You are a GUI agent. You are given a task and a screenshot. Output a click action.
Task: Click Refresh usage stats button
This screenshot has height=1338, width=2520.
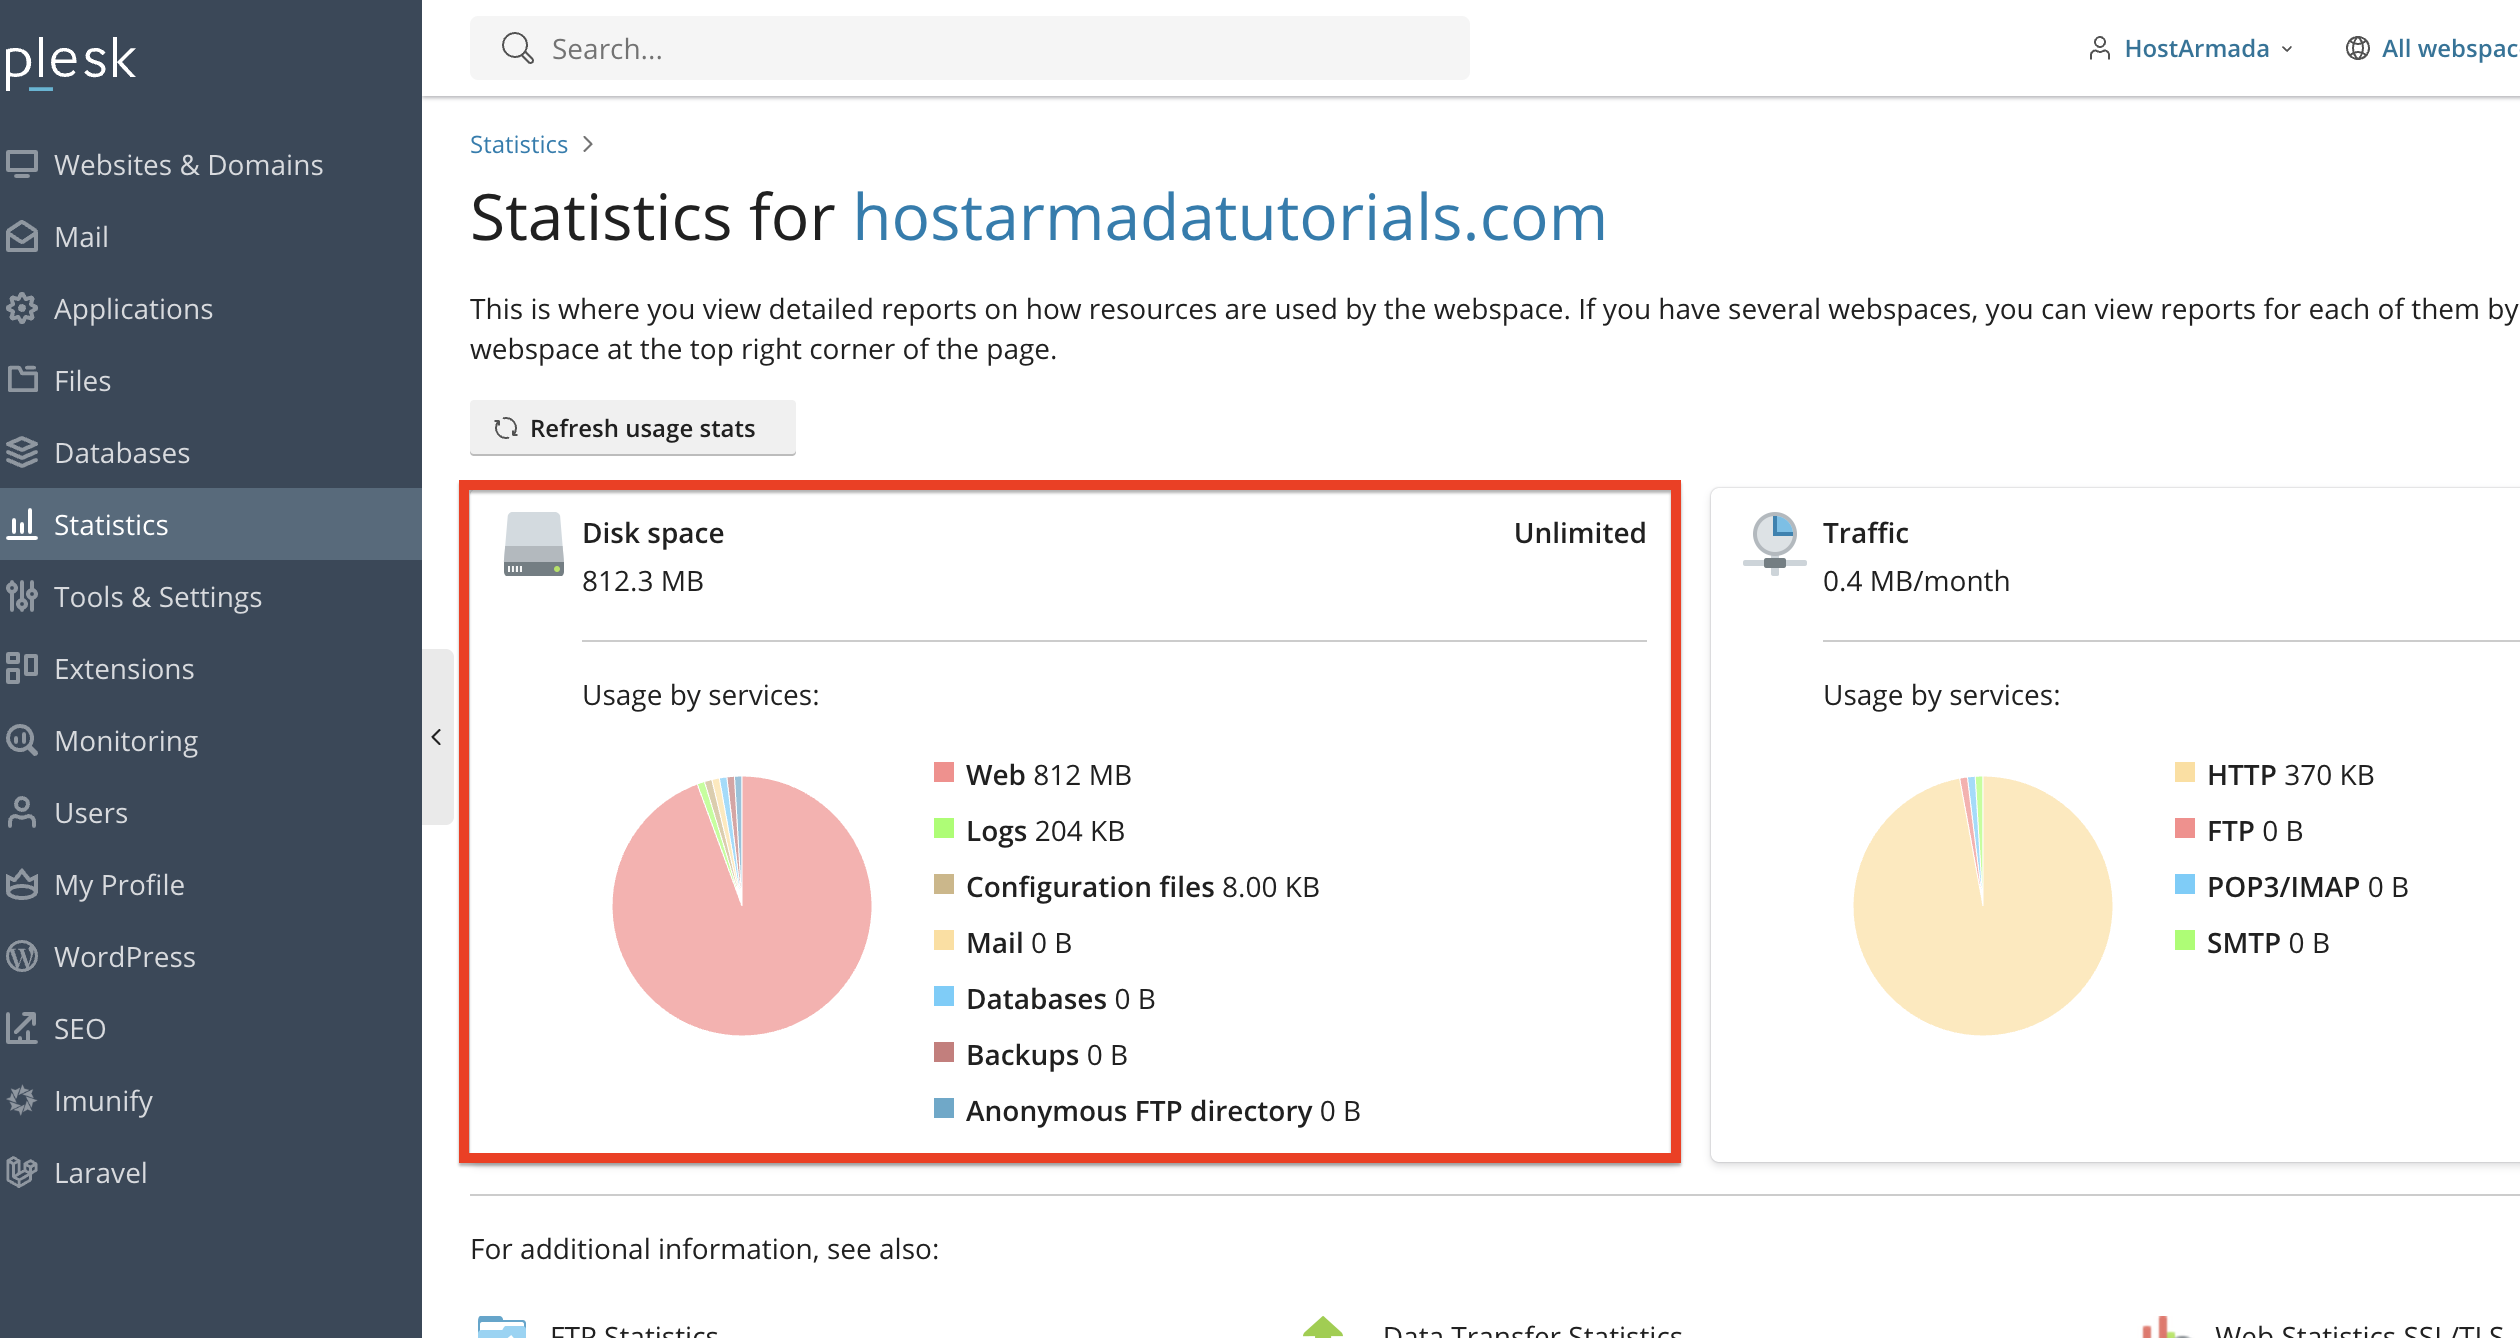(x=633, y=428)
